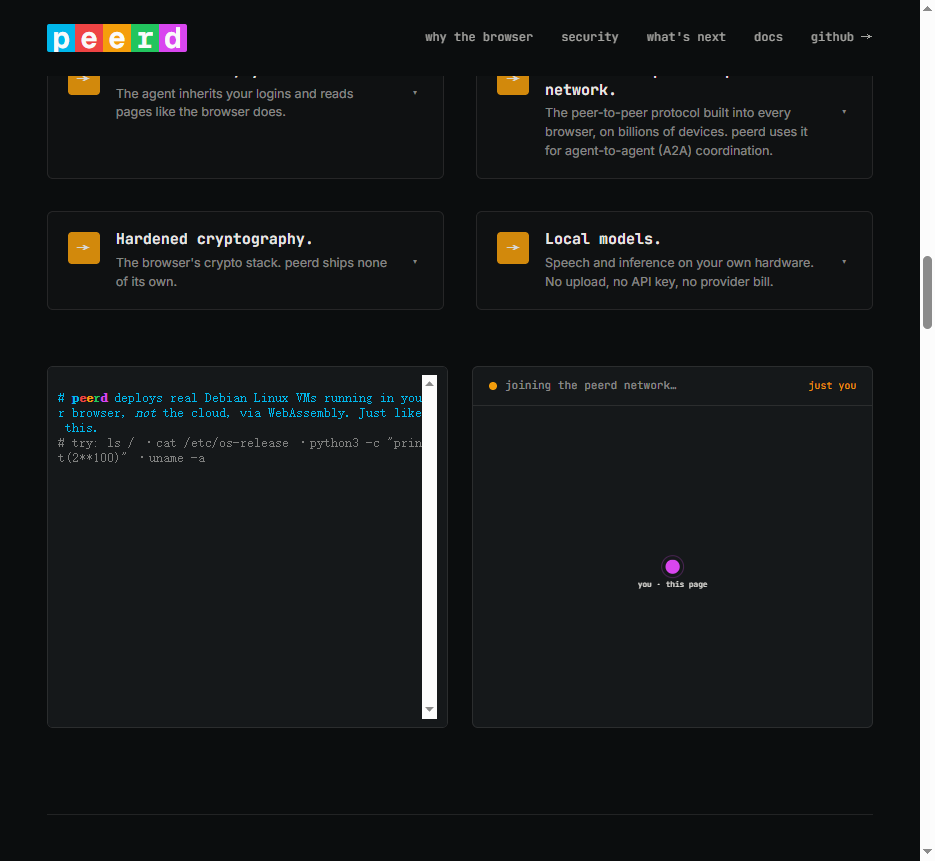Screen dimensions: 935x861
Task: Expand the Hardened cryptography card triangle
Action: point(415,262)
